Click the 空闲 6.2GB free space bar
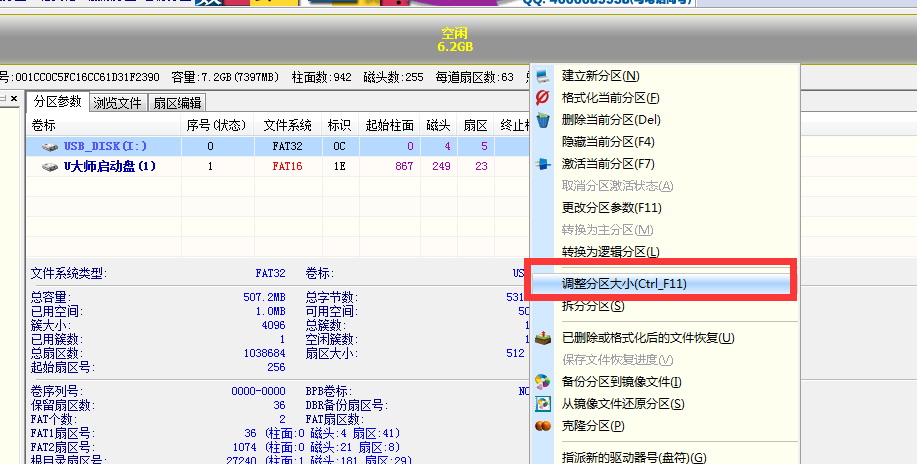Screen dimensions: 917x464 (455, 40)
